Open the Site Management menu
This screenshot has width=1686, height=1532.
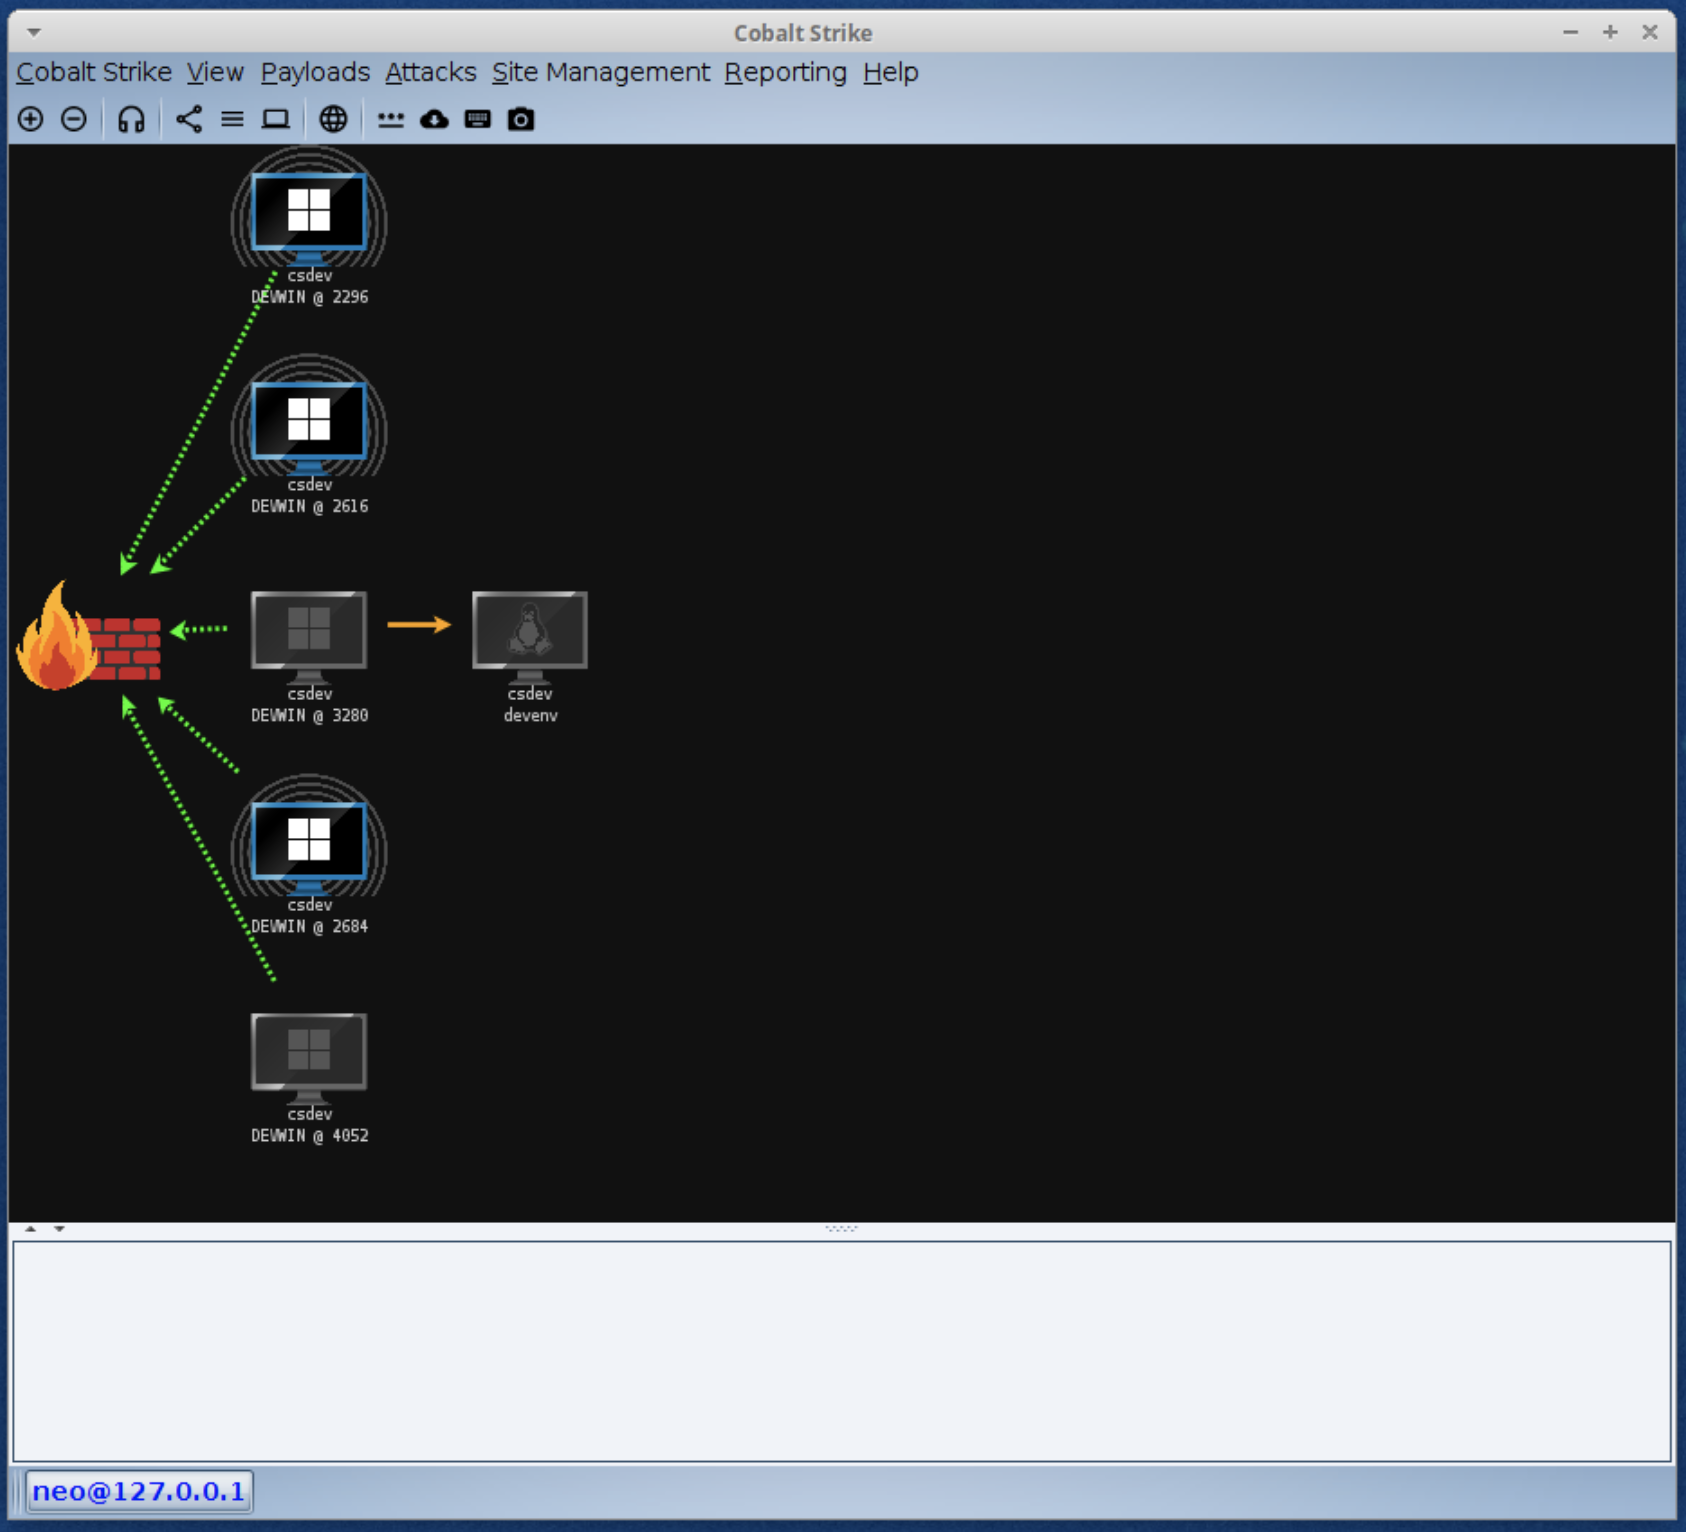[600, 73]
